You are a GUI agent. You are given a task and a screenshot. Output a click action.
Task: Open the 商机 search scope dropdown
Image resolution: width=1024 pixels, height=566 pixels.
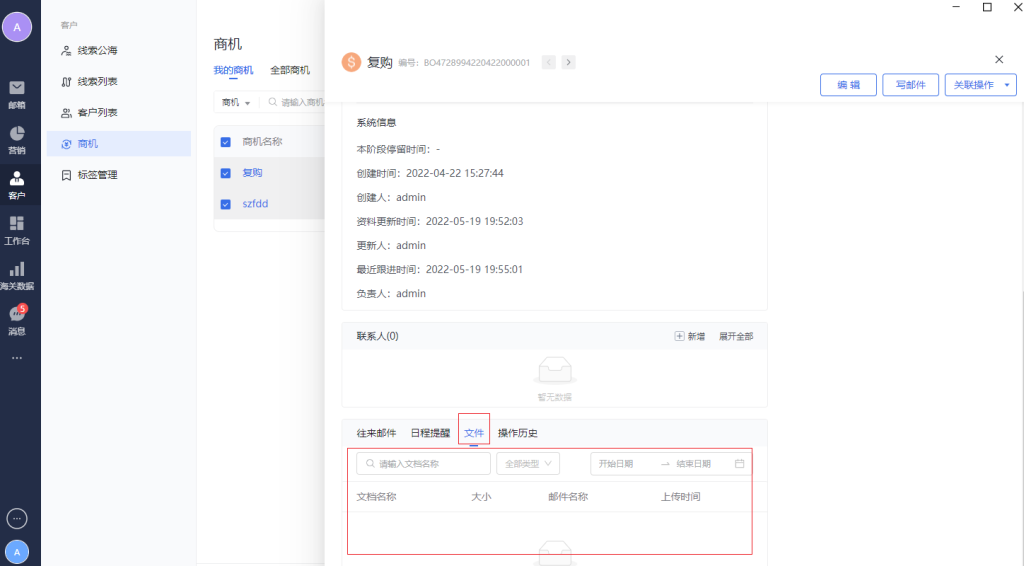tap(236, 102)
